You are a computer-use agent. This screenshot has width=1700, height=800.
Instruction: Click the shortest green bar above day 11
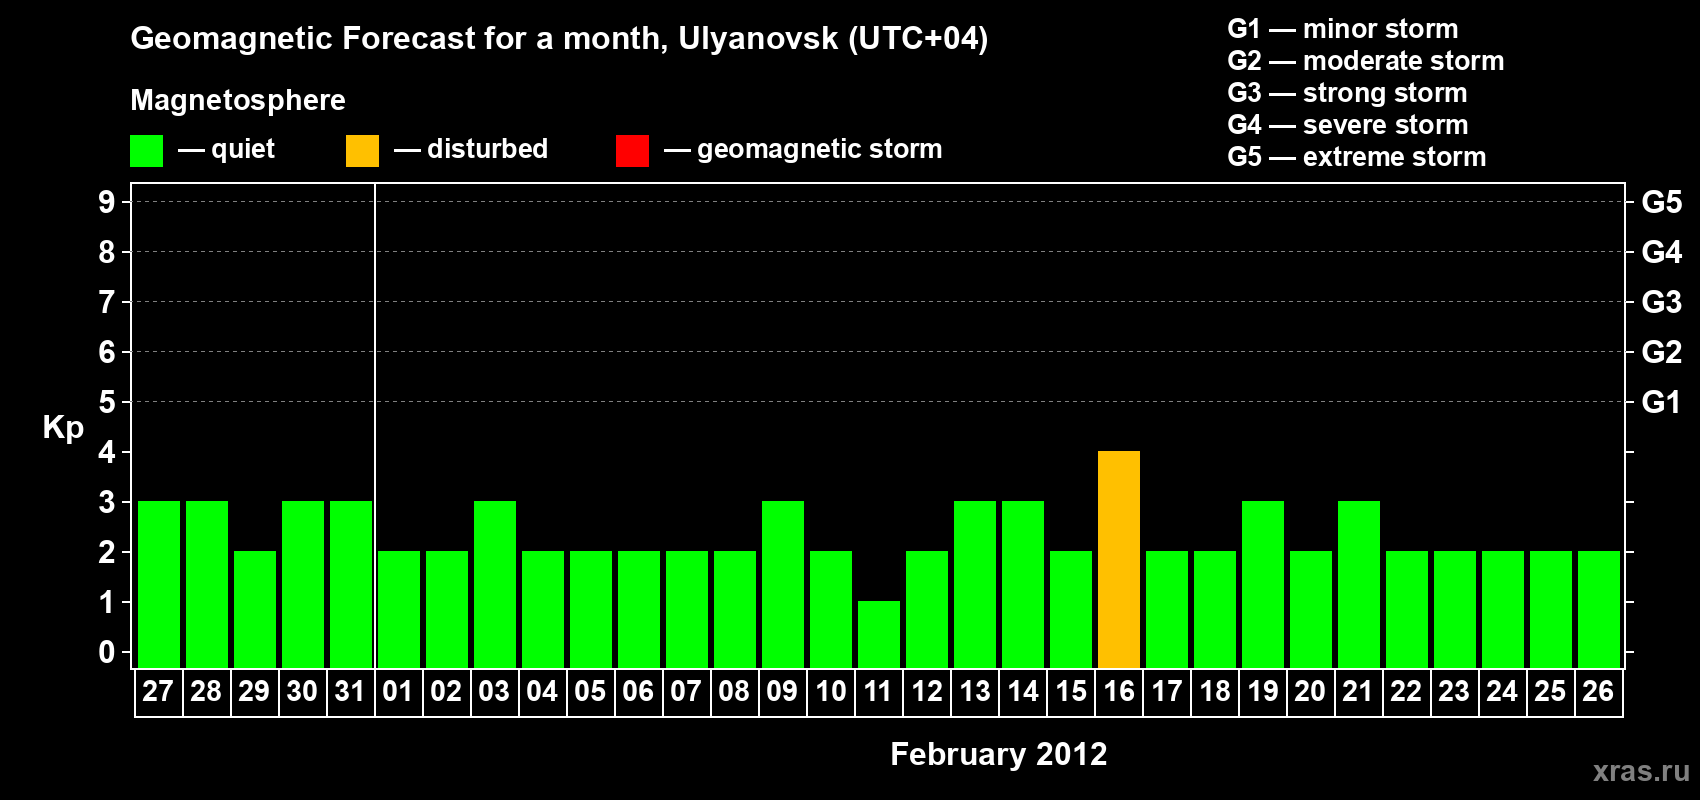click(878, 634)
